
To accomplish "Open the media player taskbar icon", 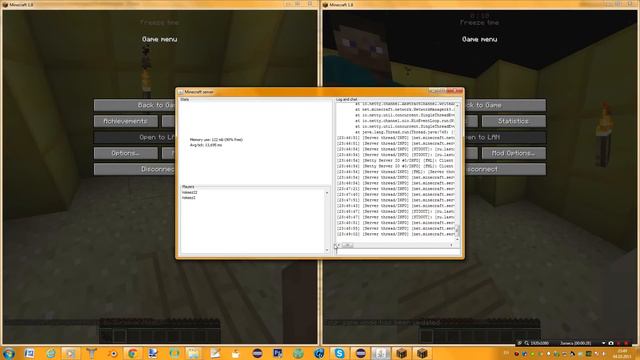I will click(x=71, y=353).
